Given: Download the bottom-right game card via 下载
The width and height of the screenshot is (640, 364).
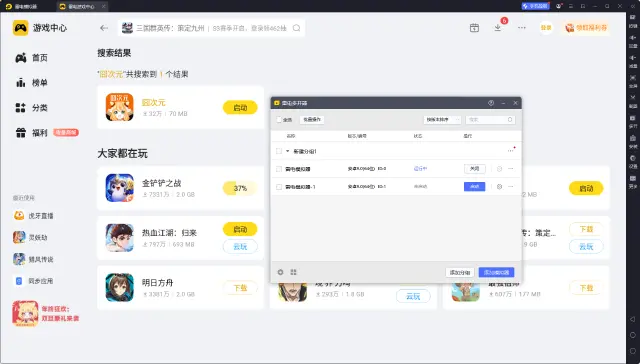Looking at the screenshot, I should [586, 288].
